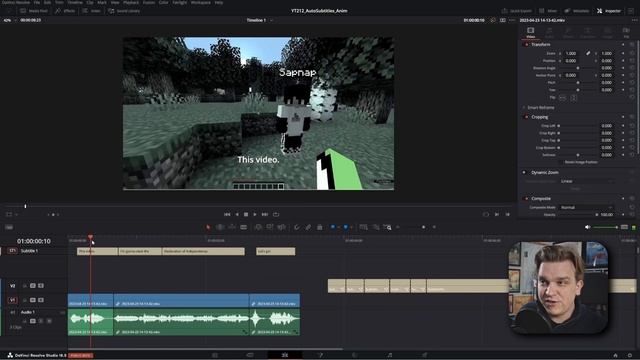Open the Media page icon
640x360 pixels.
(x=215, y=355)
